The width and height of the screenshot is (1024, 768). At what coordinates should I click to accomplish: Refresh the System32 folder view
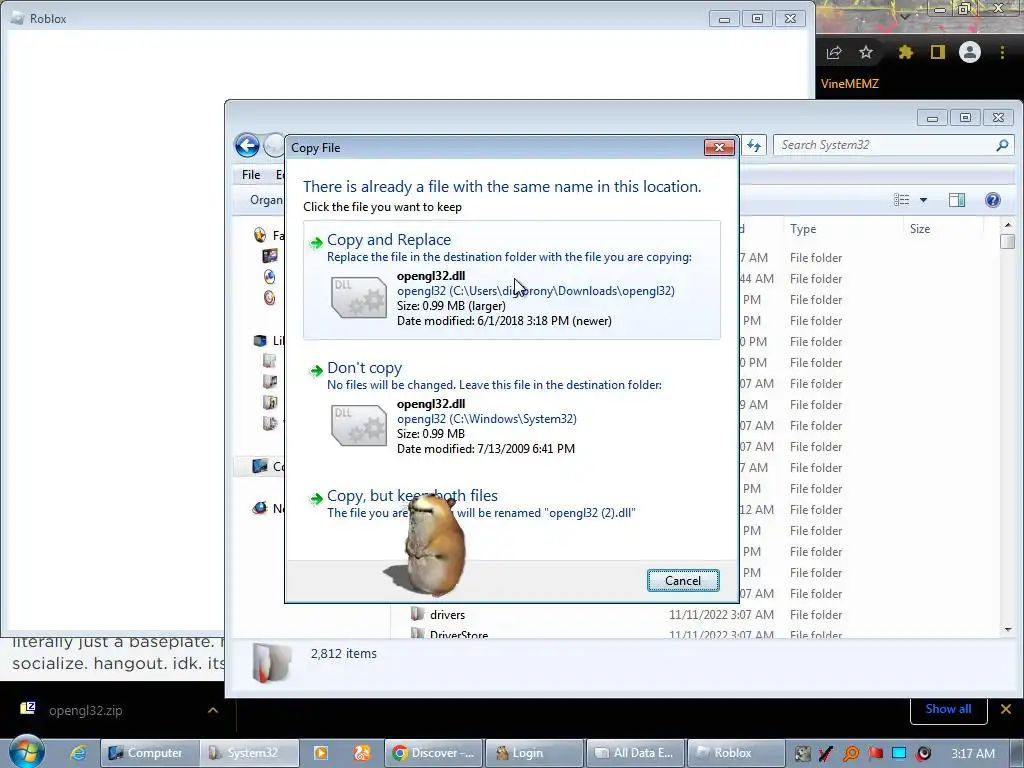[754, 145]
